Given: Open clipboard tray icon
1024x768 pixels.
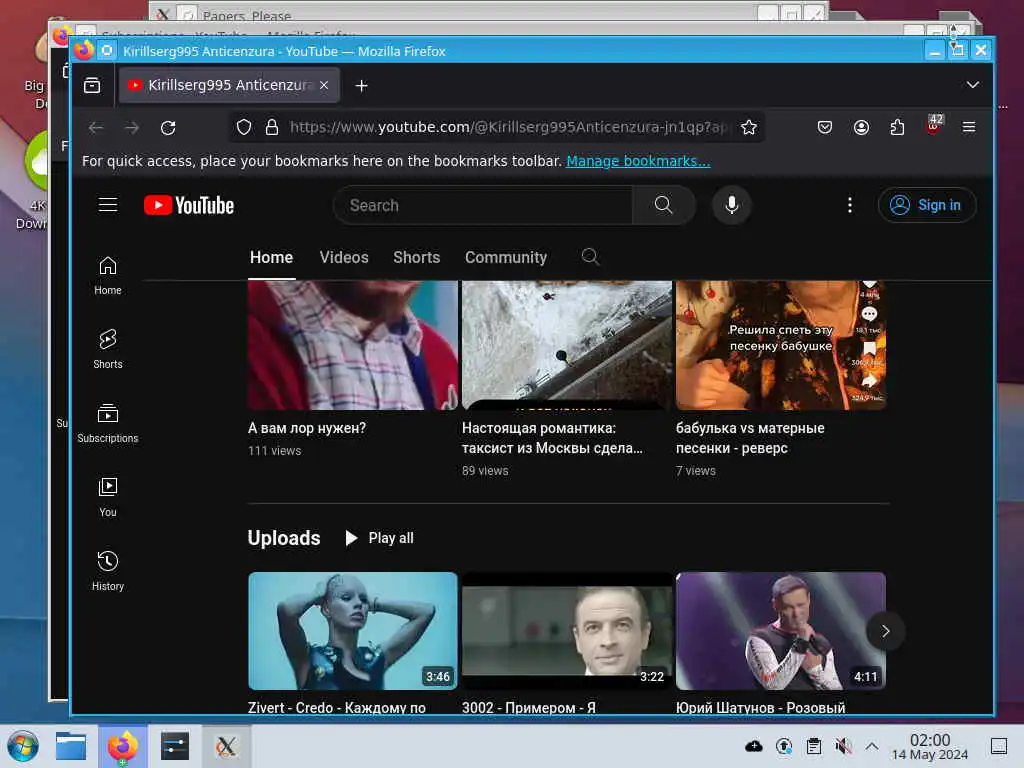Looking at the screenshot, I should click(814, 746).
